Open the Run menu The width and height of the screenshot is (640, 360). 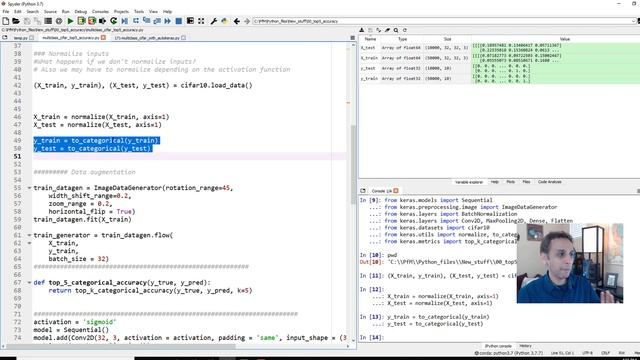[65, 11]
